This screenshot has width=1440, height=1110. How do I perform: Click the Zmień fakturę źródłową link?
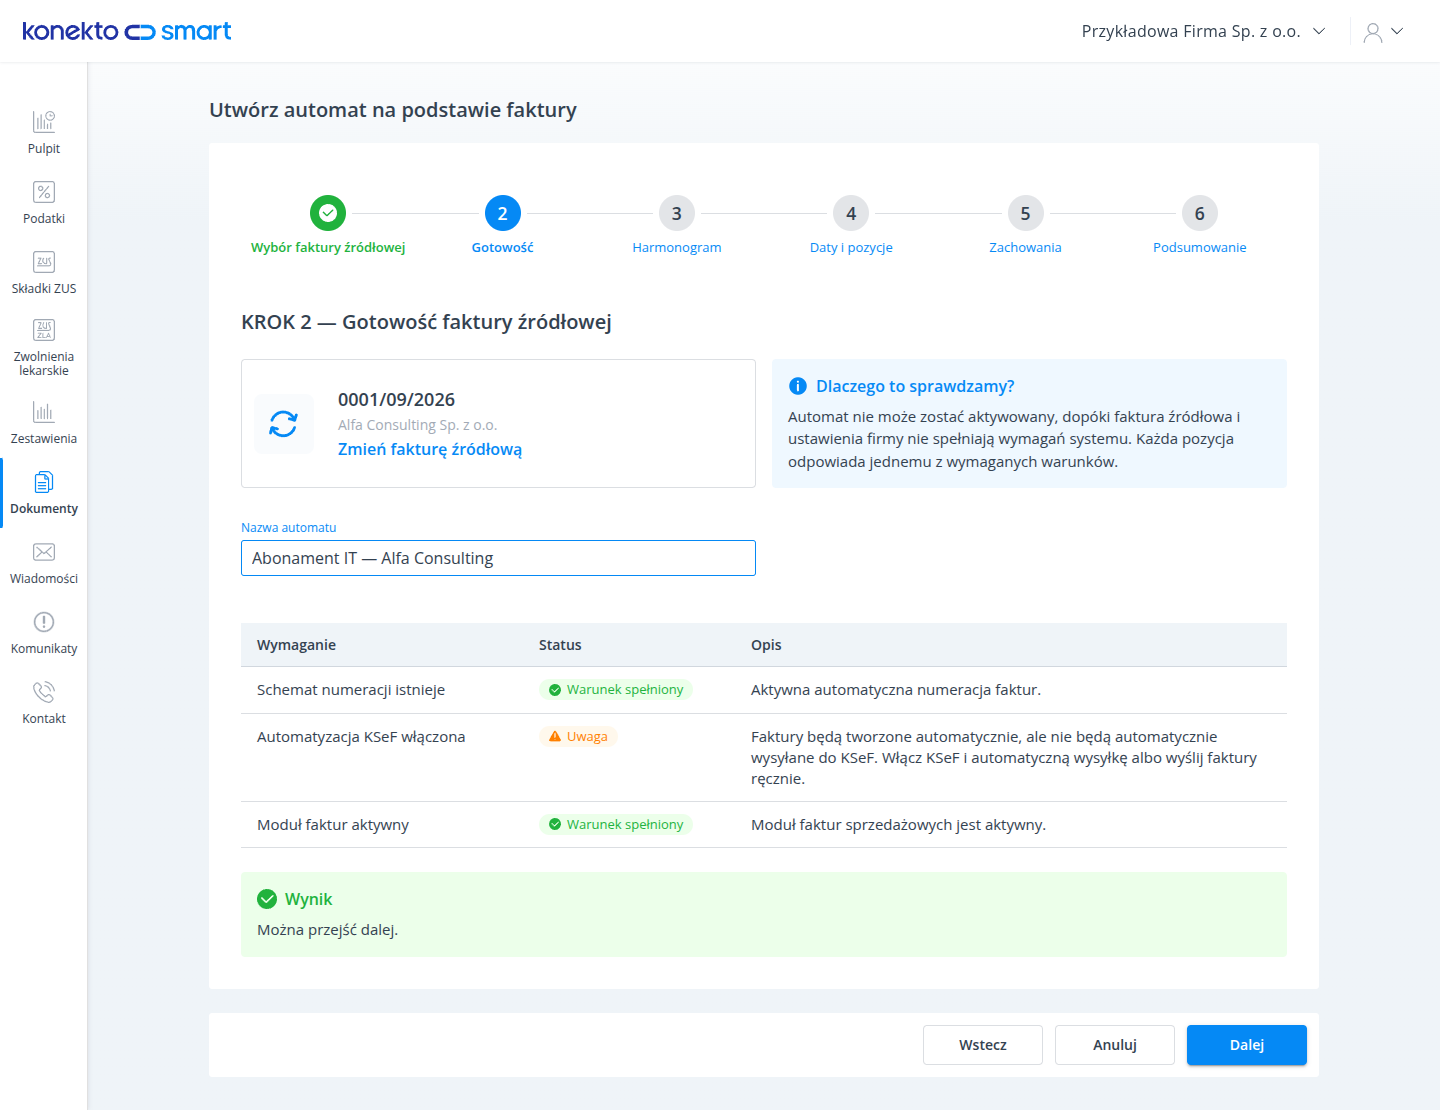click(430, 450)
